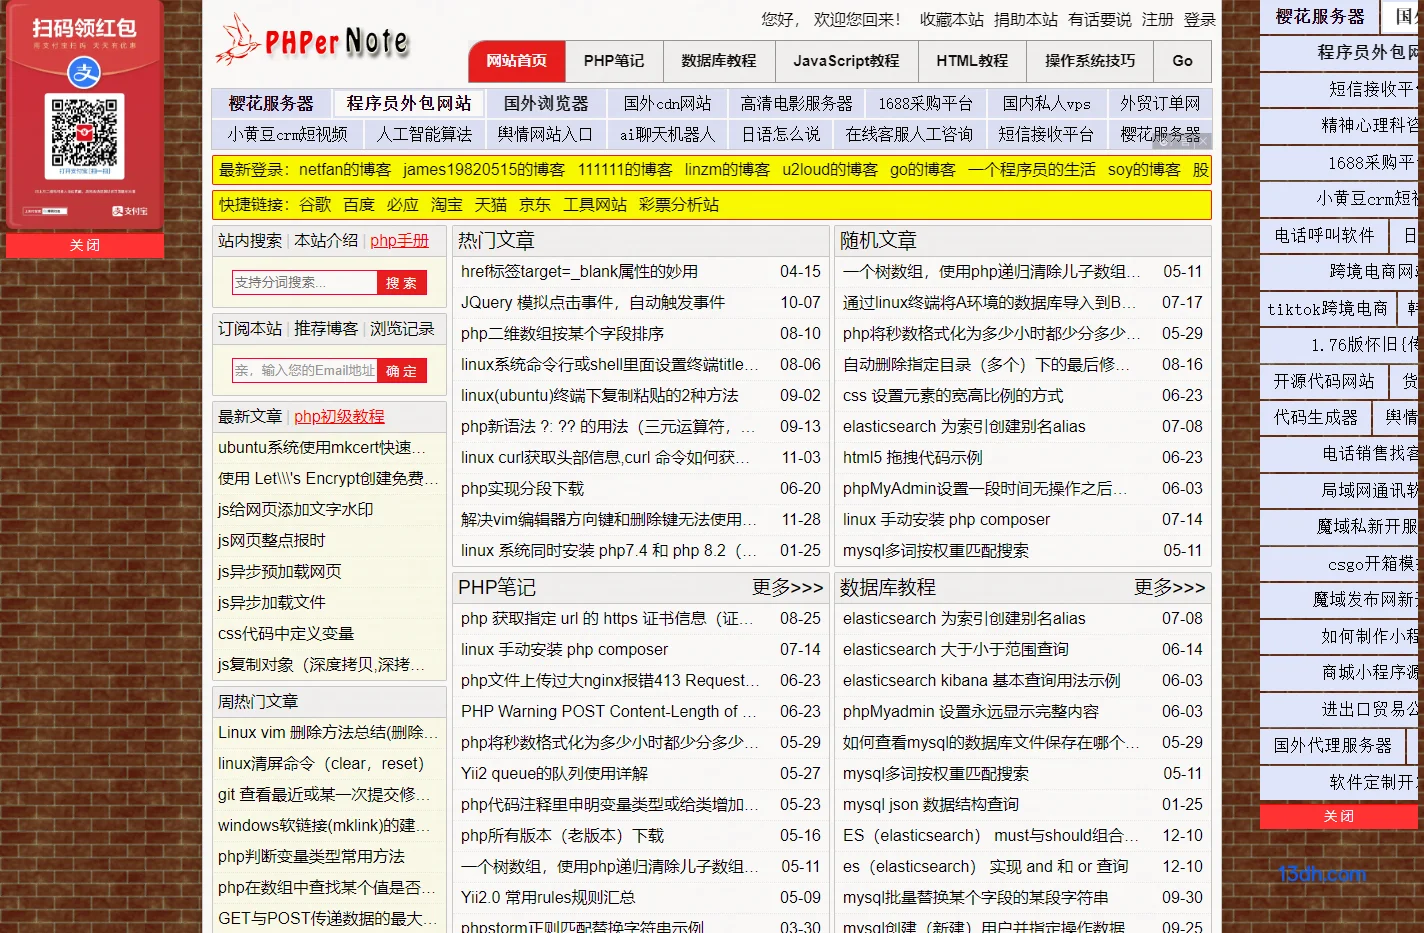Click 更多>>> beside PHP笔记 heading
The width and height of the screenshot is (1424, 933).
point(788,587)
